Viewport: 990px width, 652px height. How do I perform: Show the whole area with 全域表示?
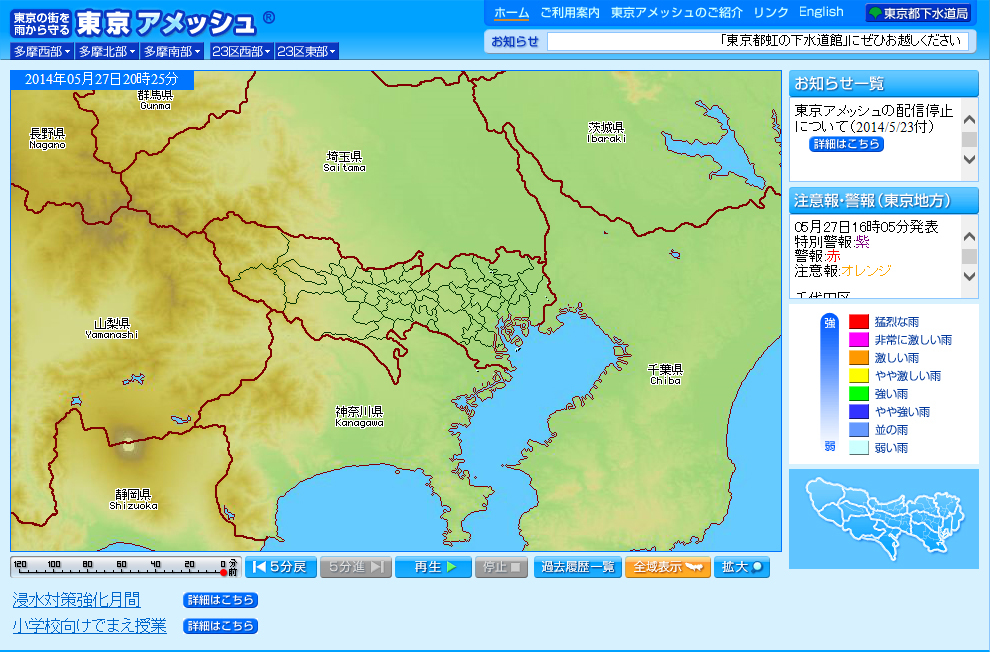click(668, 567)
